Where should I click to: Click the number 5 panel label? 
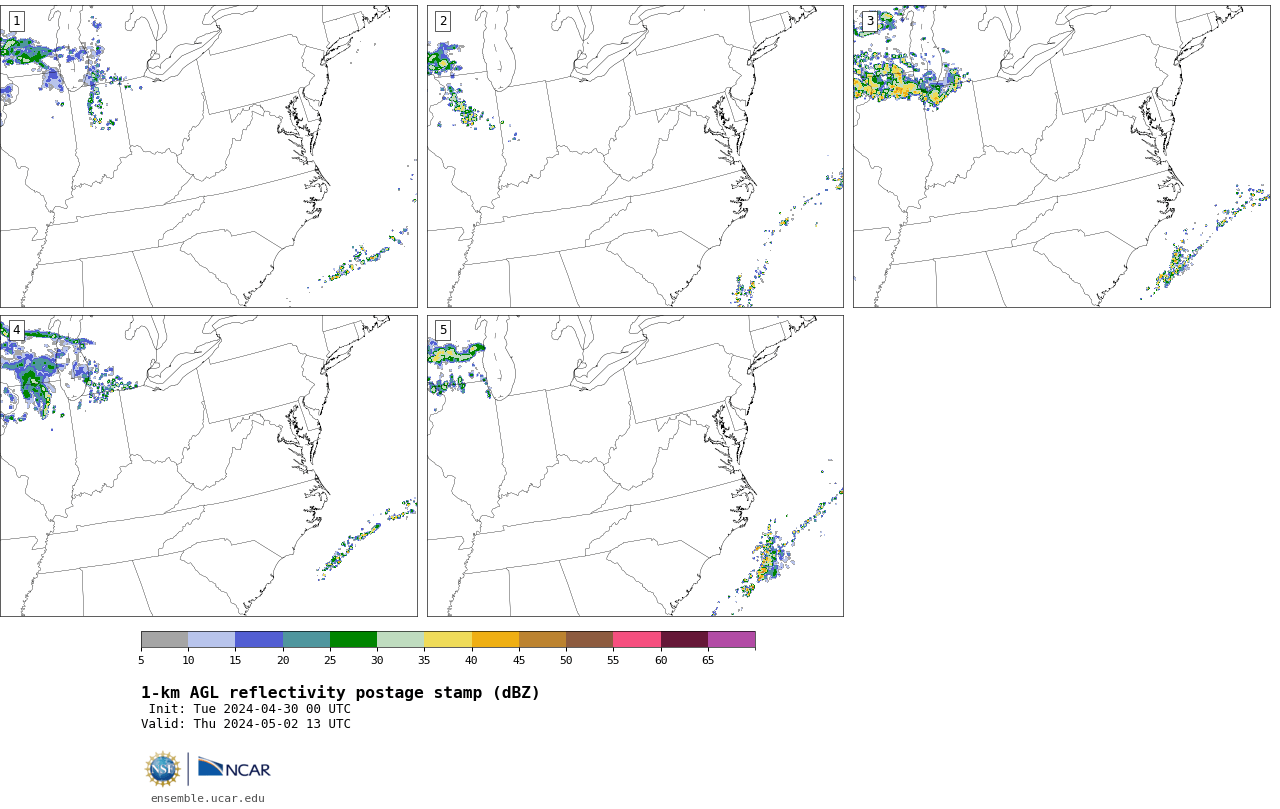click(443, 330)
